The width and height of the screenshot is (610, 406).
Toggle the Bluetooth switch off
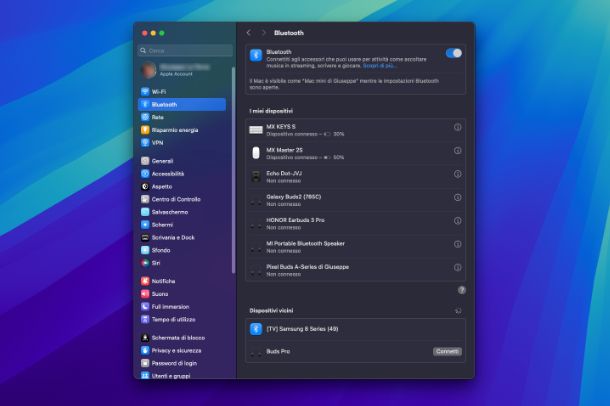click(454, 53)
